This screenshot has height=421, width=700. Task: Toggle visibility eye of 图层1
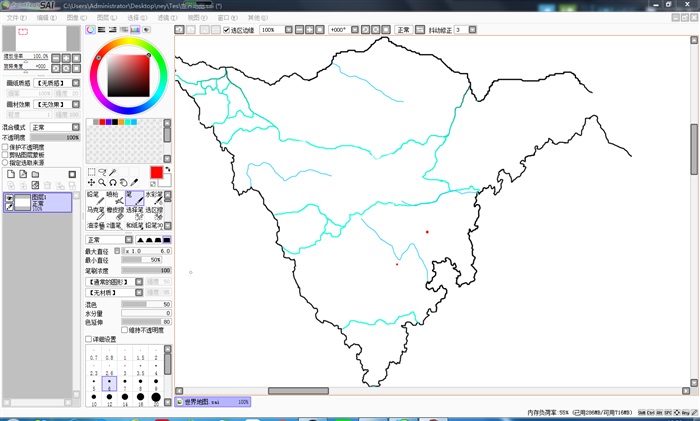point(10,199)
